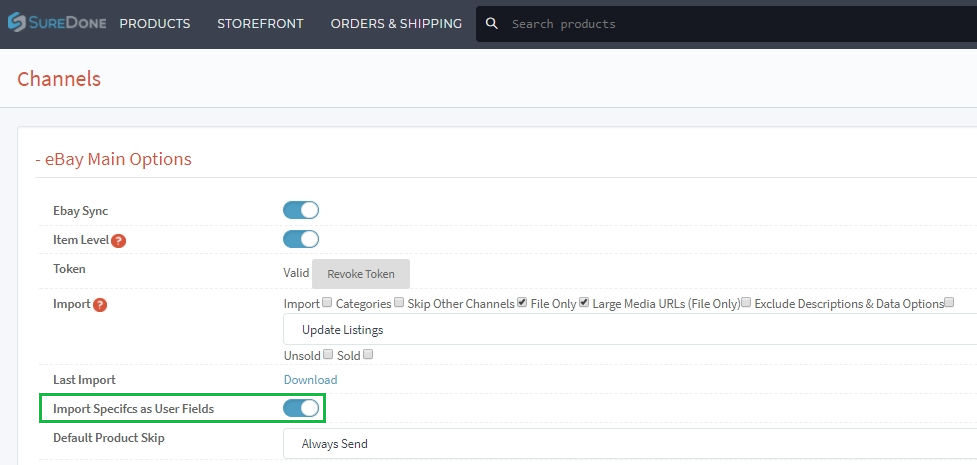Click the Channels page heading
Screen dimensions: 977x465
coord(59,79)
